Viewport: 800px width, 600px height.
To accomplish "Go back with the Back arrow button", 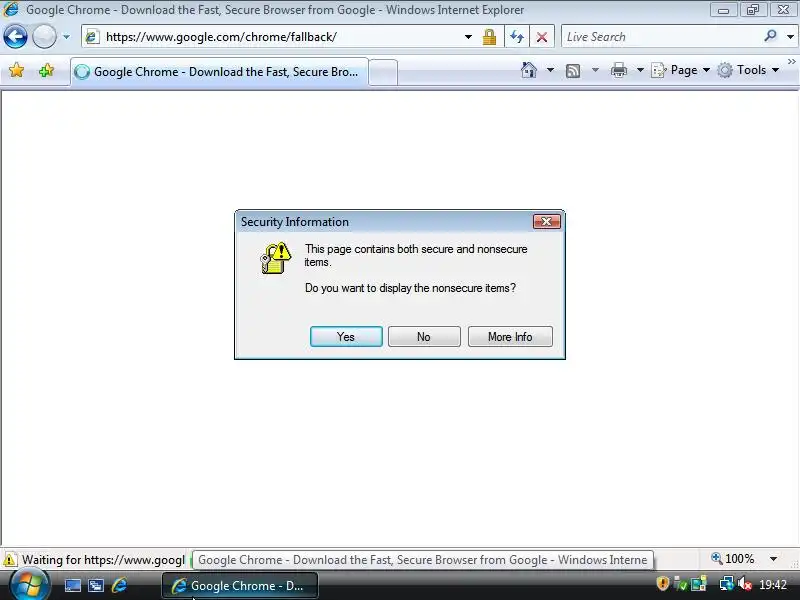I will coord(15,37).
